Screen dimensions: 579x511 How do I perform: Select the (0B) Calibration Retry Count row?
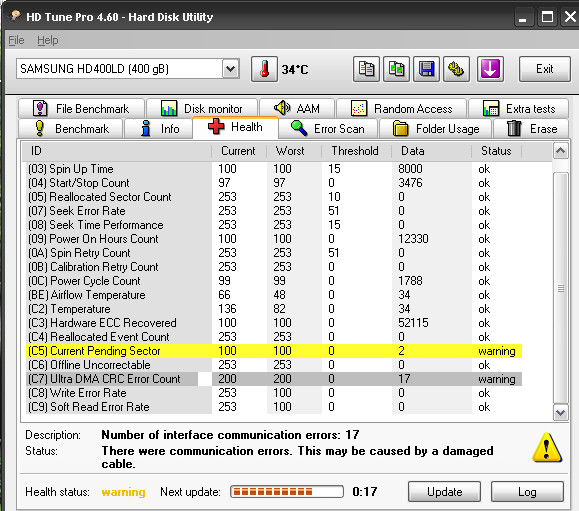[275, 267]
